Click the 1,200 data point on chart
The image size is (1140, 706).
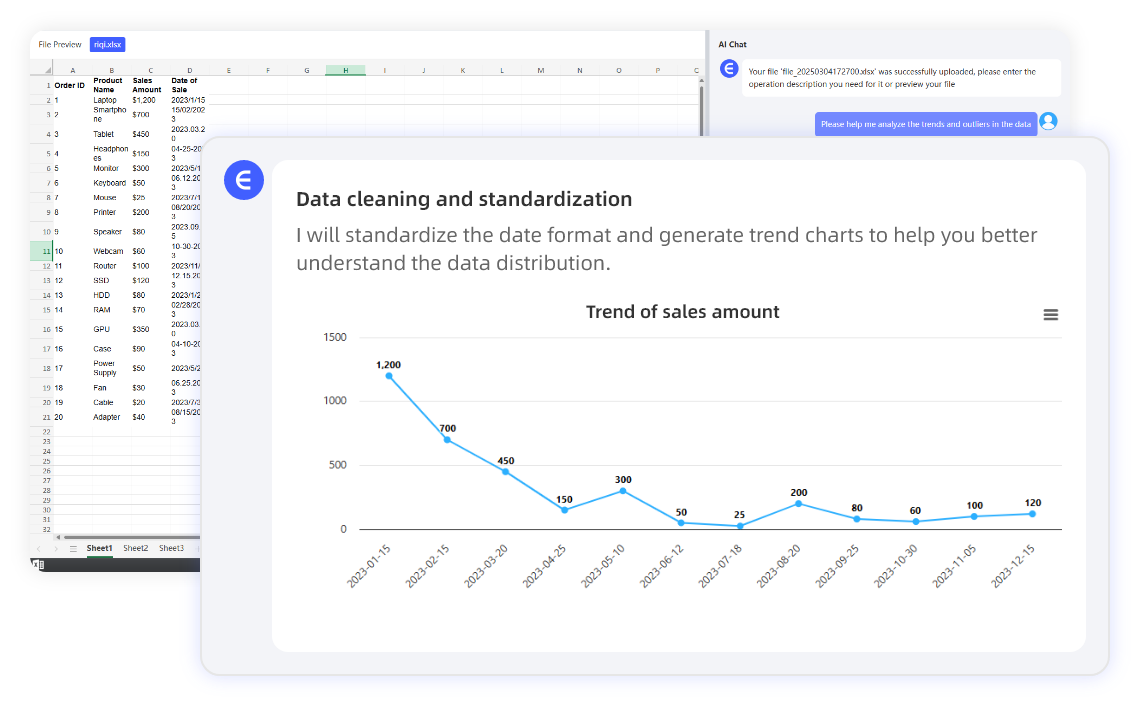click(x=388, y=376)
